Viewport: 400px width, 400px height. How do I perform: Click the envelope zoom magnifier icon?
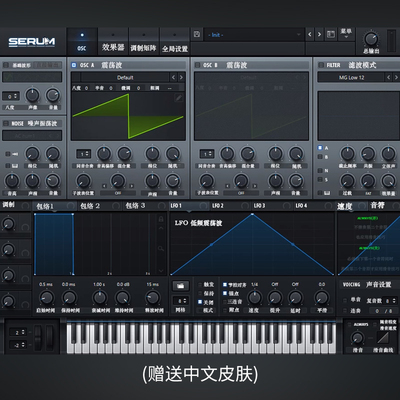161,248
